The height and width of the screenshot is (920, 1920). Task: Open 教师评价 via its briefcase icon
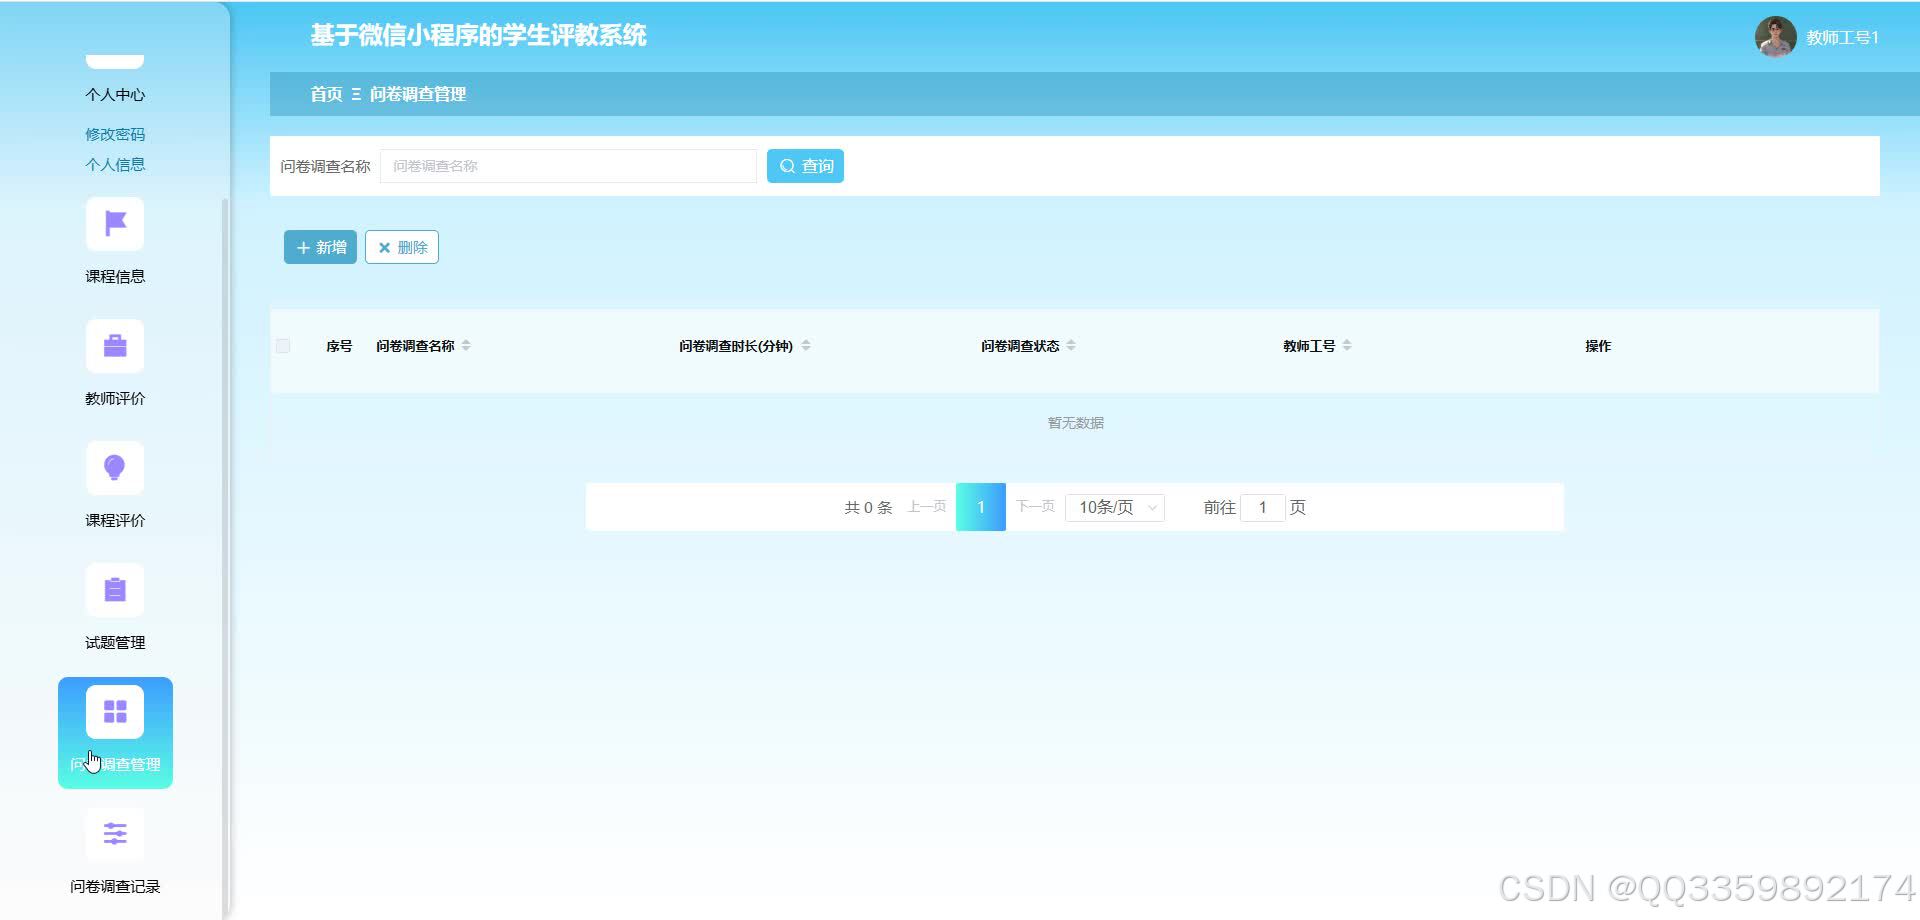coord(114,345)
